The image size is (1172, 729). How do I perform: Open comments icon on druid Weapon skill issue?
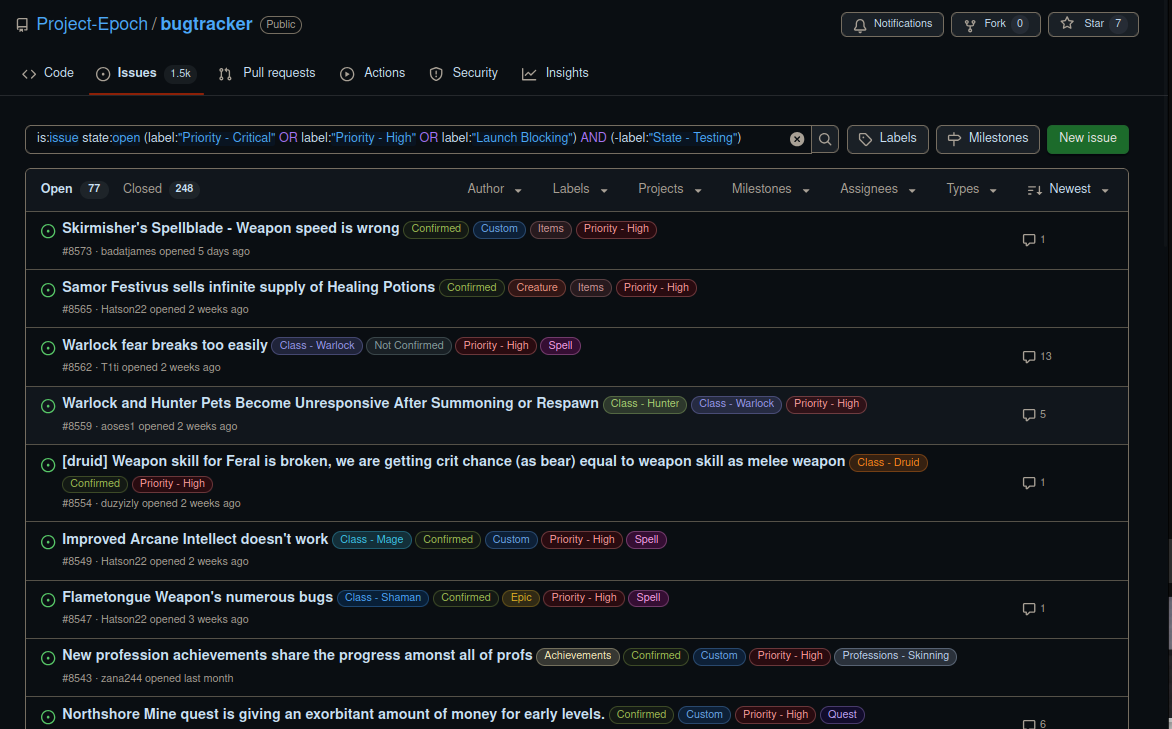point(1028,483)
